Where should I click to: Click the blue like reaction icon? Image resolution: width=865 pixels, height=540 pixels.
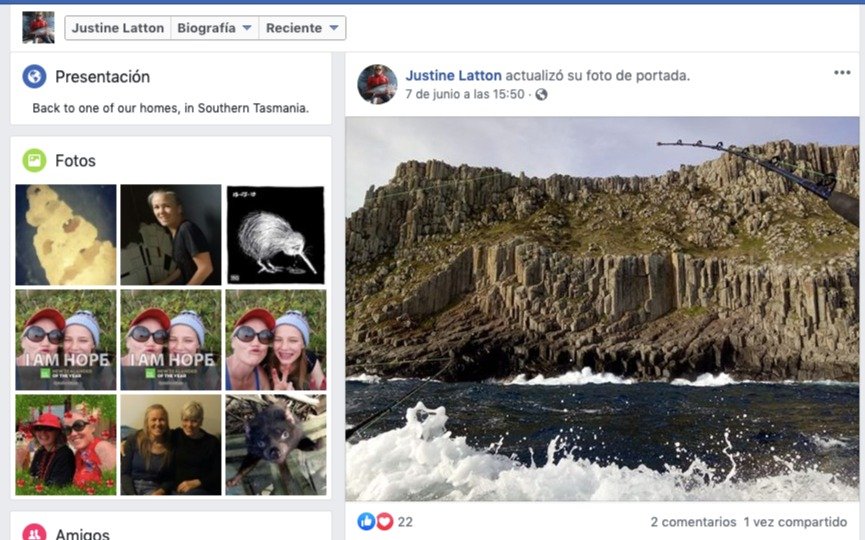366,521
